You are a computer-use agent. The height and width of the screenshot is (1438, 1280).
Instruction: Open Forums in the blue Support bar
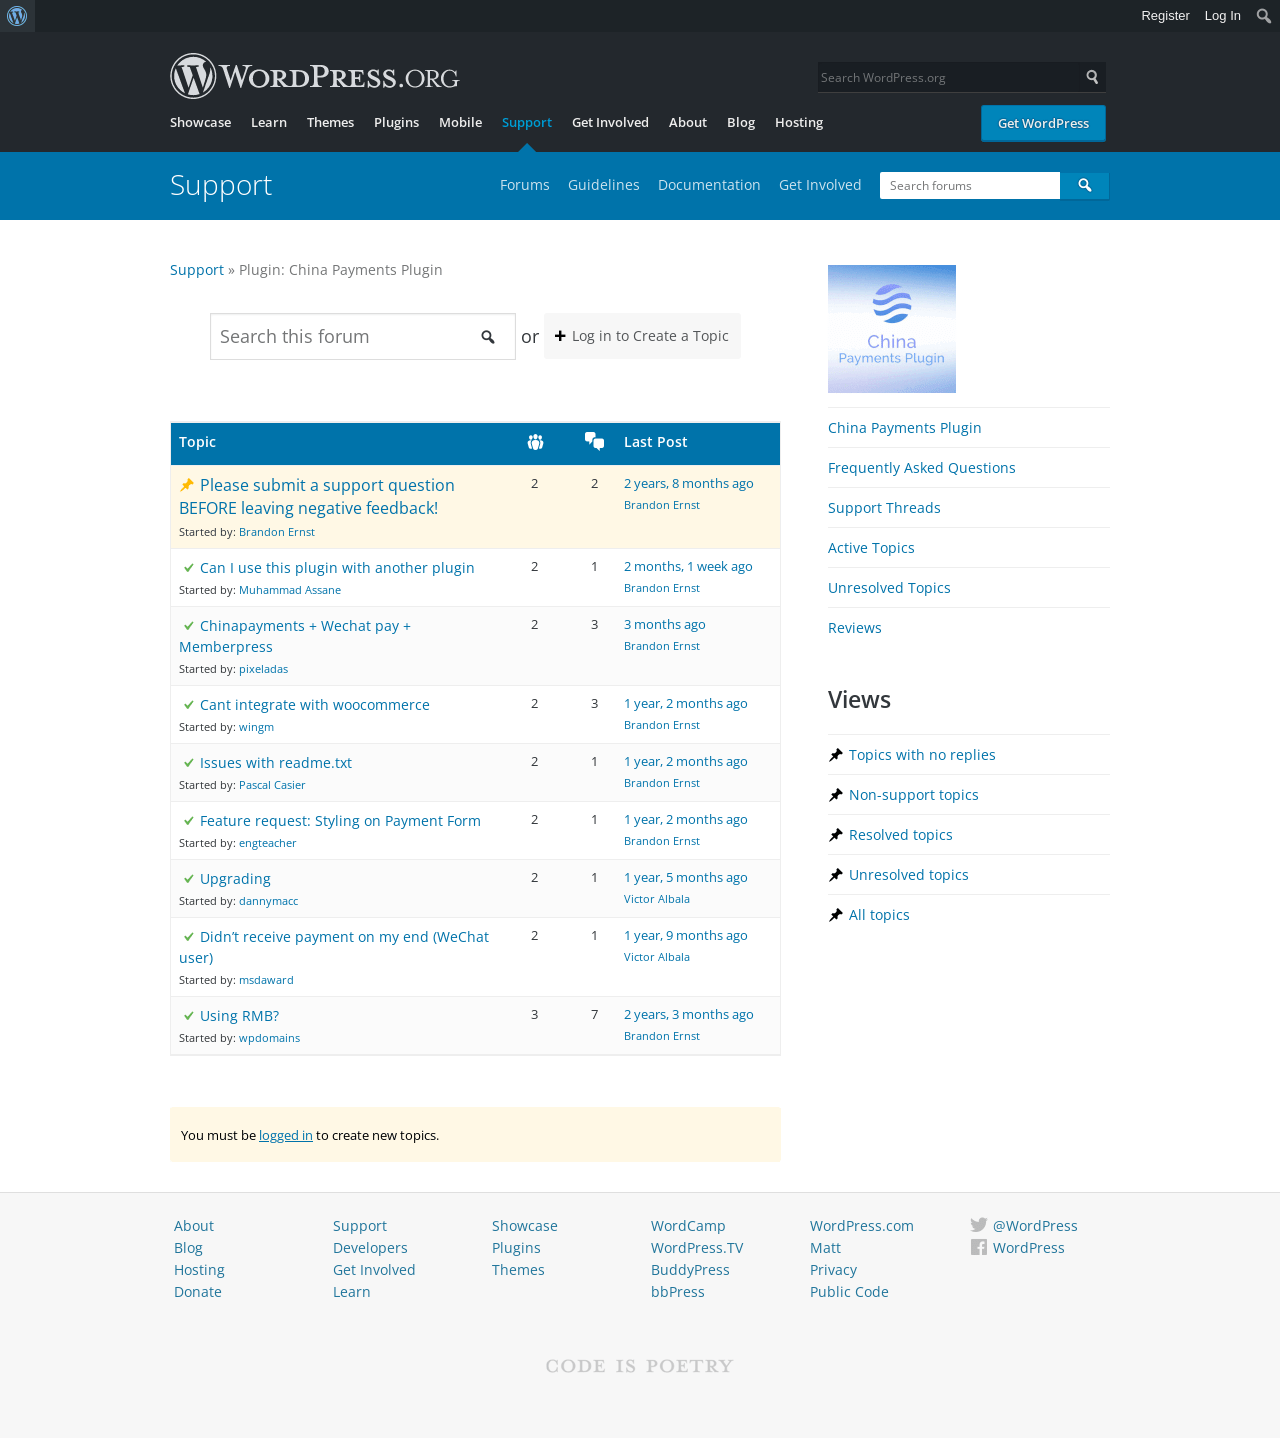tap(525, 185)
